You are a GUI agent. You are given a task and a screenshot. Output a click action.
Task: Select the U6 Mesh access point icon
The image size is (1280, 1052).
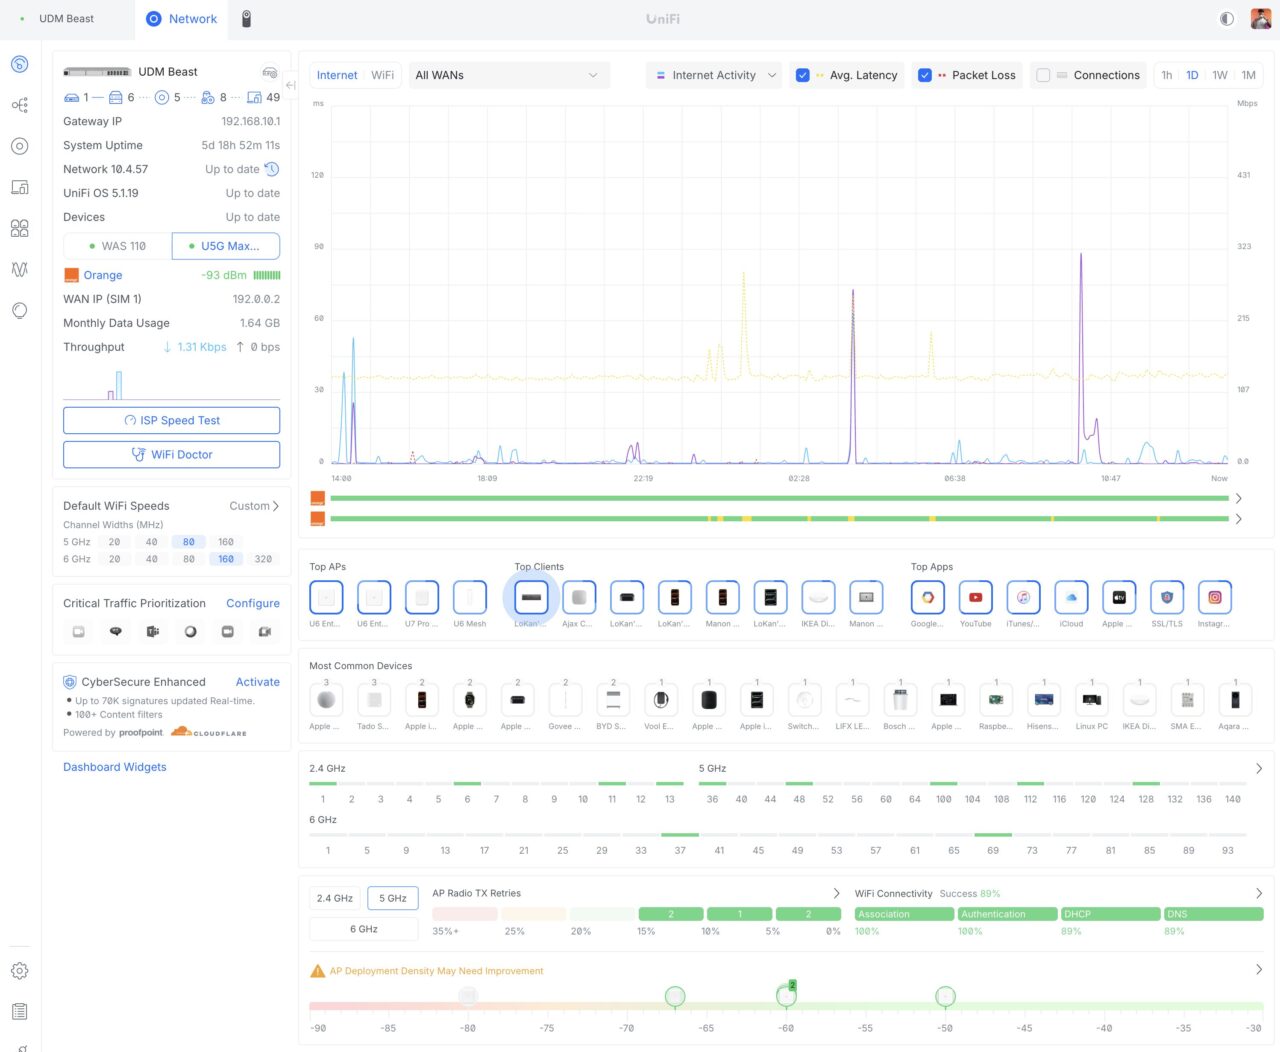tap(470, 597)
